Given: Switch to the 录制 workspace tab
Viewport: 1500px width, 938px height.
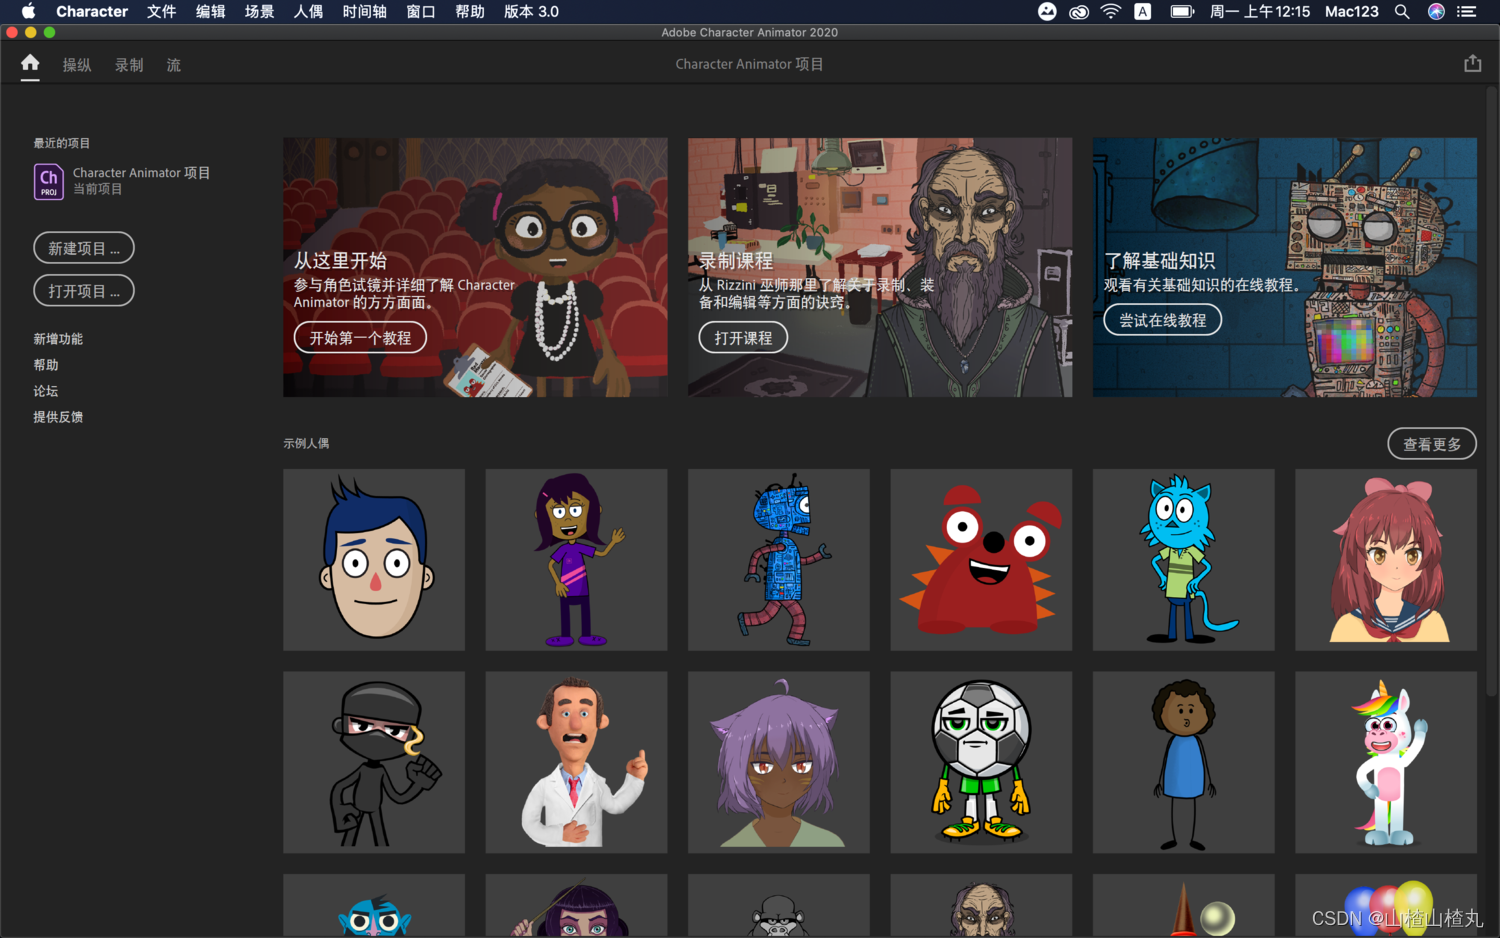Looking at the screenshot, I should point(129,65).
